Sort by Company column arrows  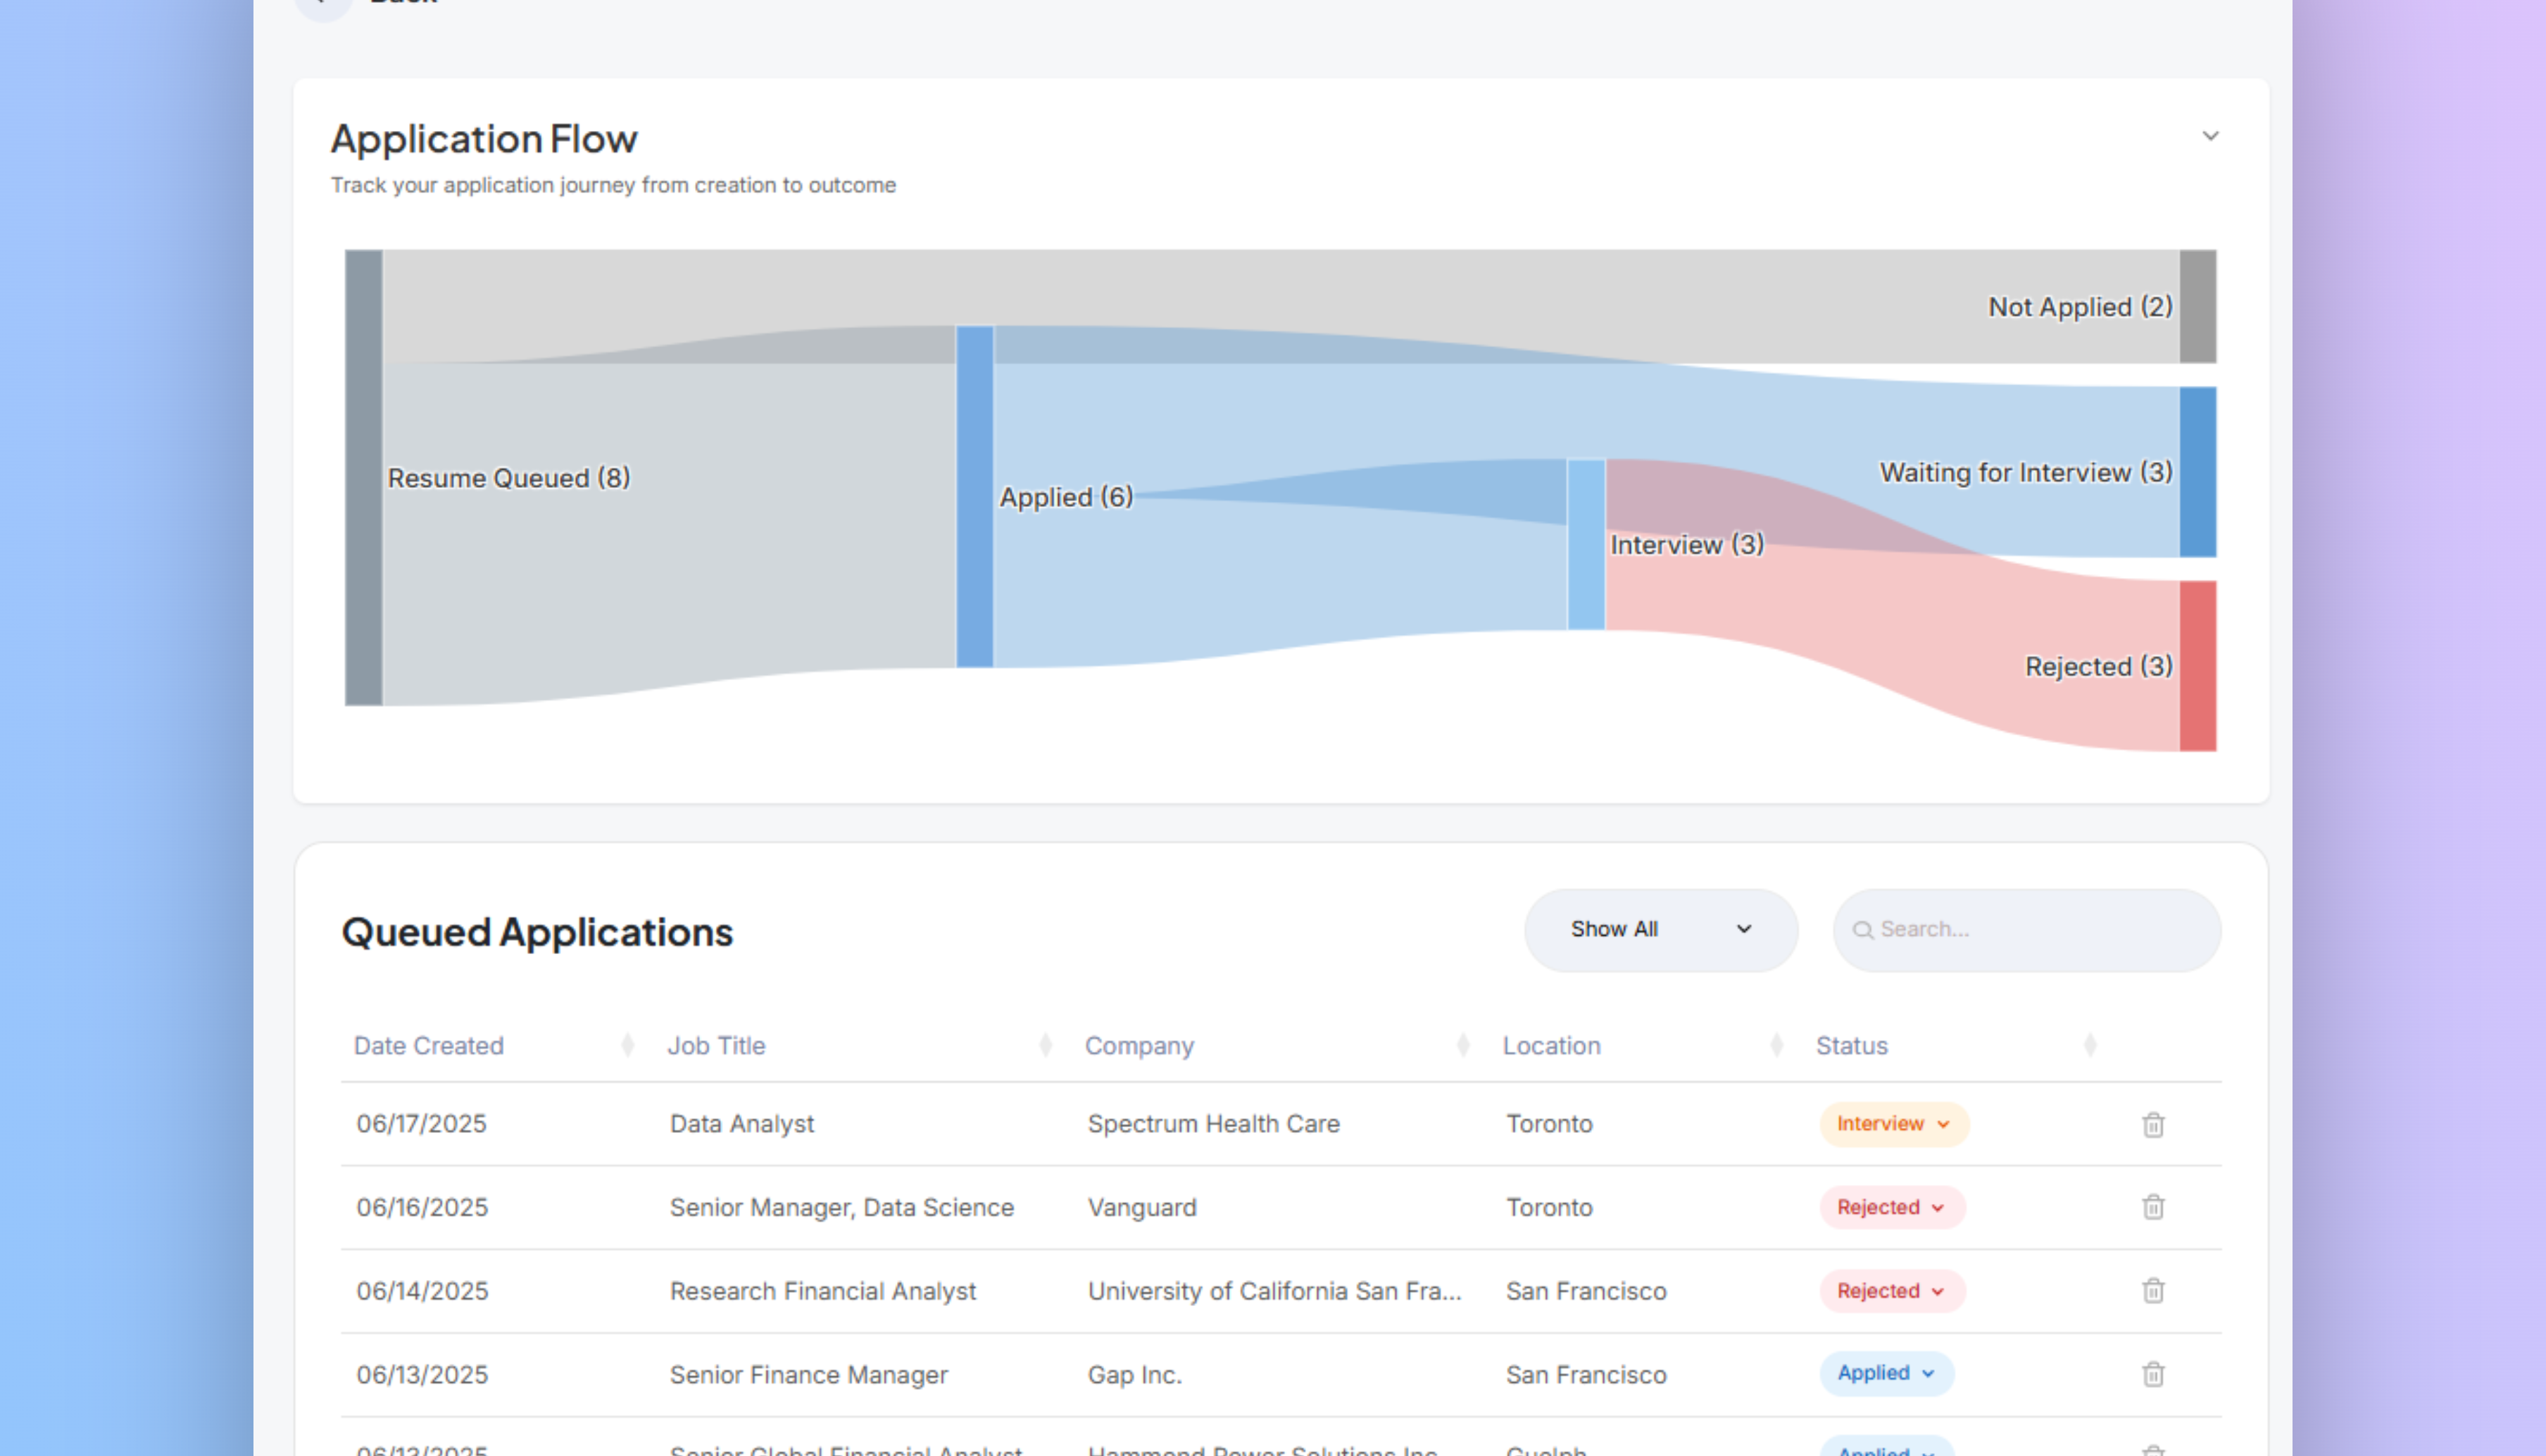(x=1463, y=1045)
